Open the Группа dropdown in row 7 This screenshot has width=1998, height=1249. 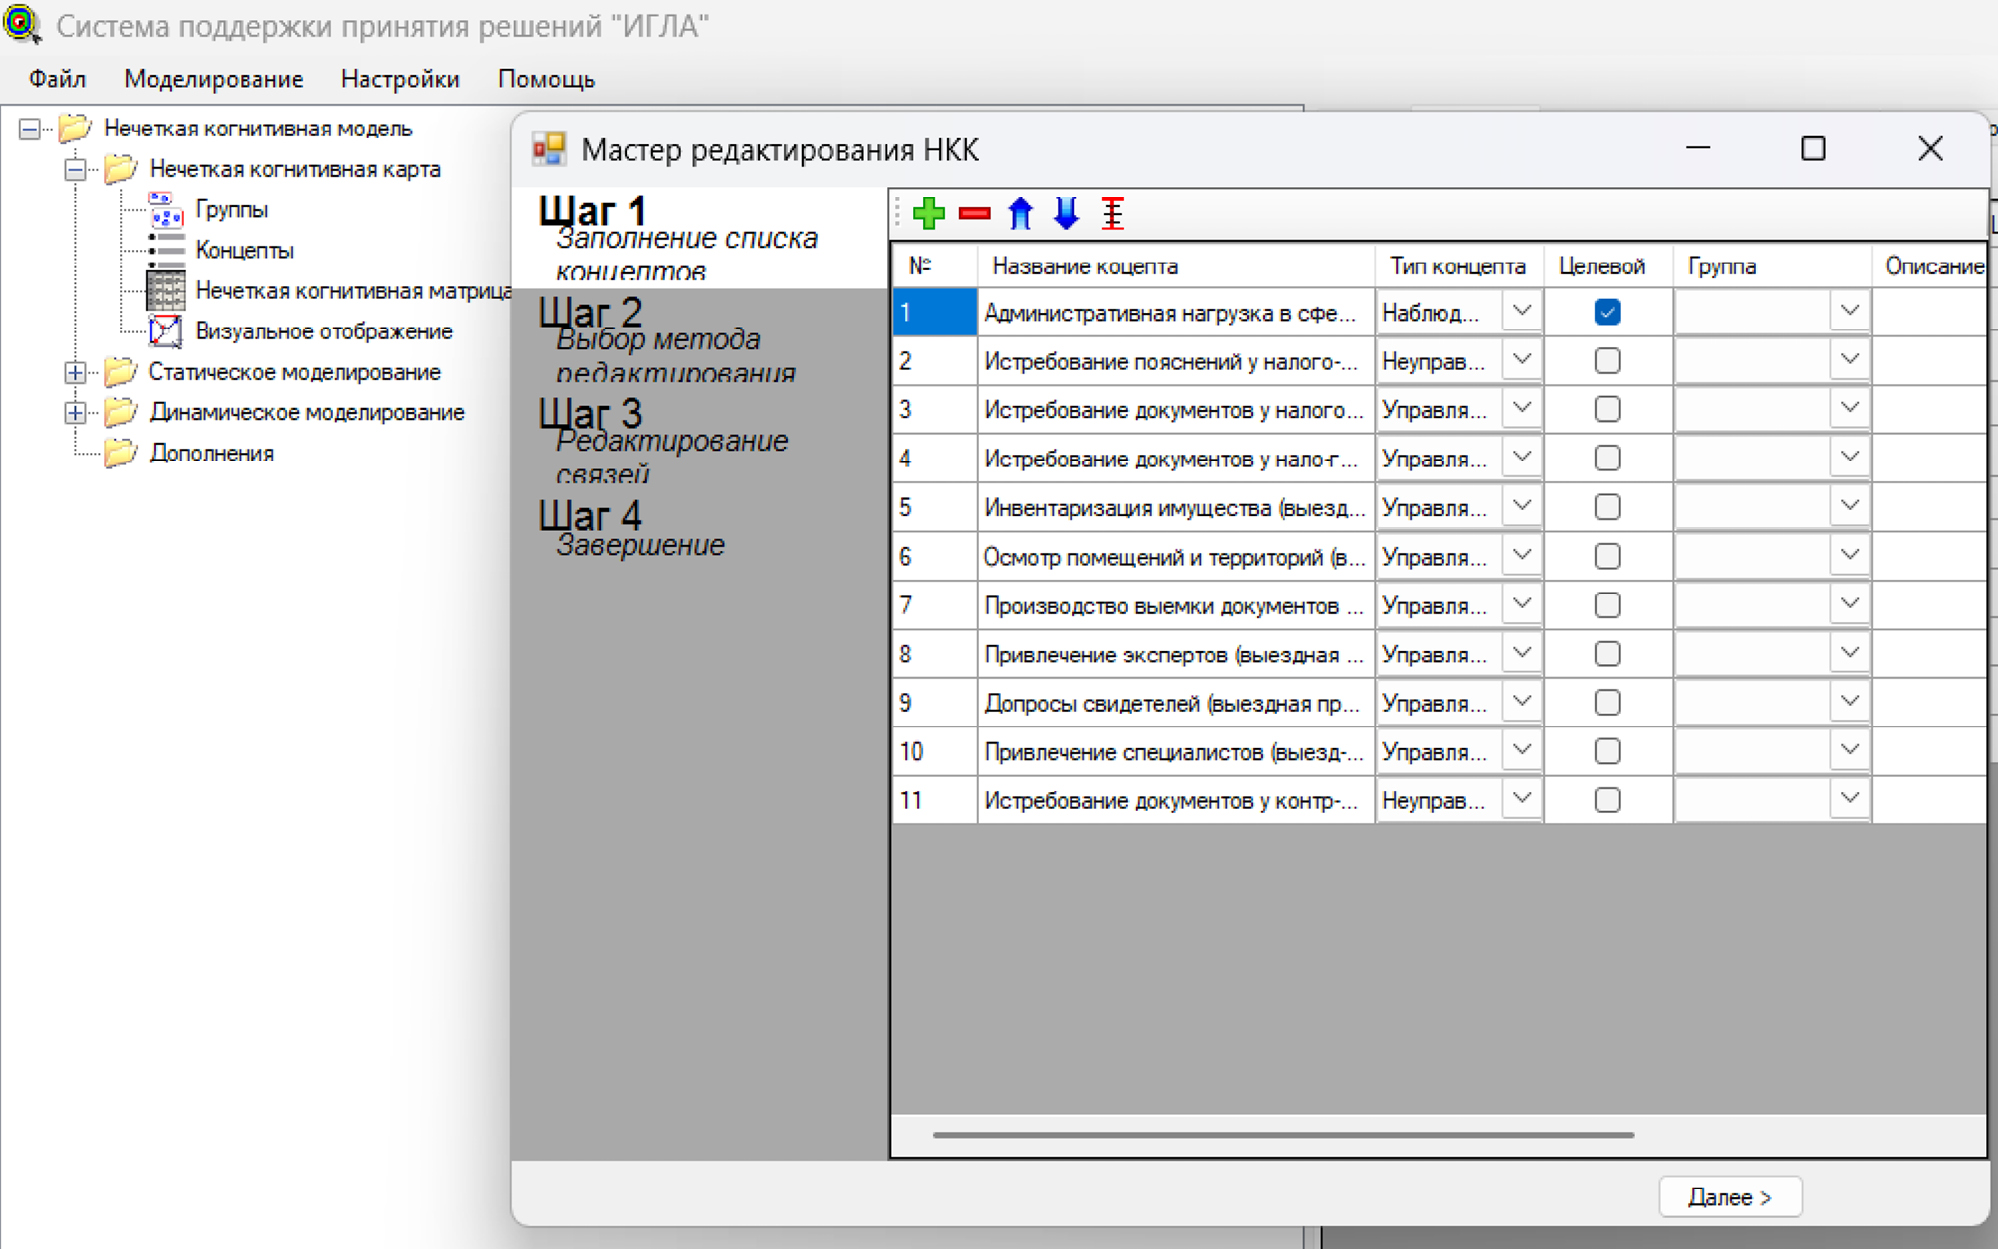[x=1849, y=605]
